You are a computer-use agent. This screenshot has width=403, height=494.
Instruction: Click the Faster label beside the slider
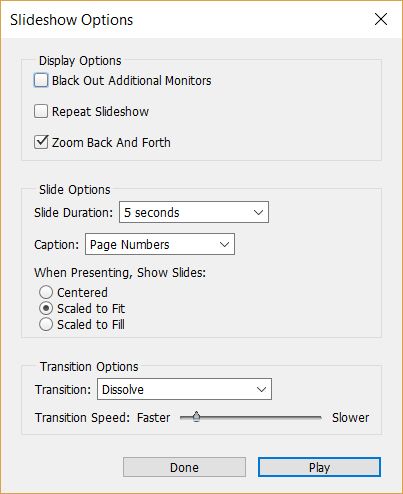point(154,417)
